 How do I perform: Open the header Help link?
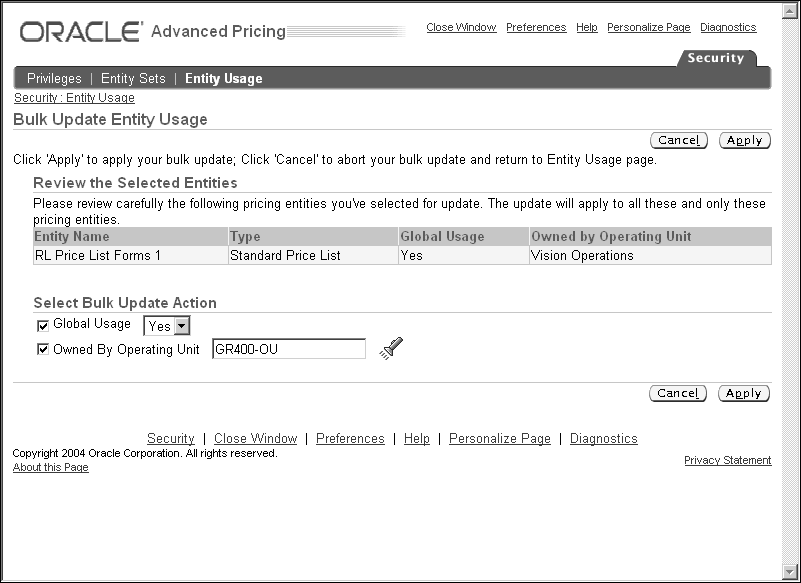(x=587, y=27)
